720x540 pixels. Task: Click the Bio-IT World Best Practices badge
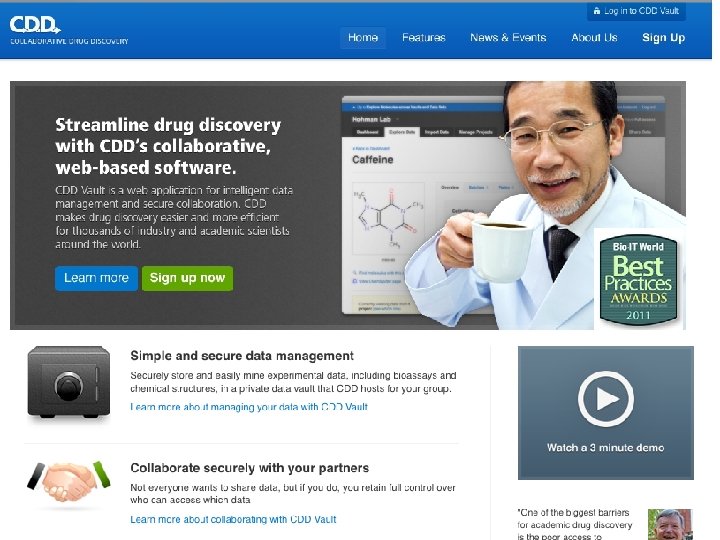[638, 280]
